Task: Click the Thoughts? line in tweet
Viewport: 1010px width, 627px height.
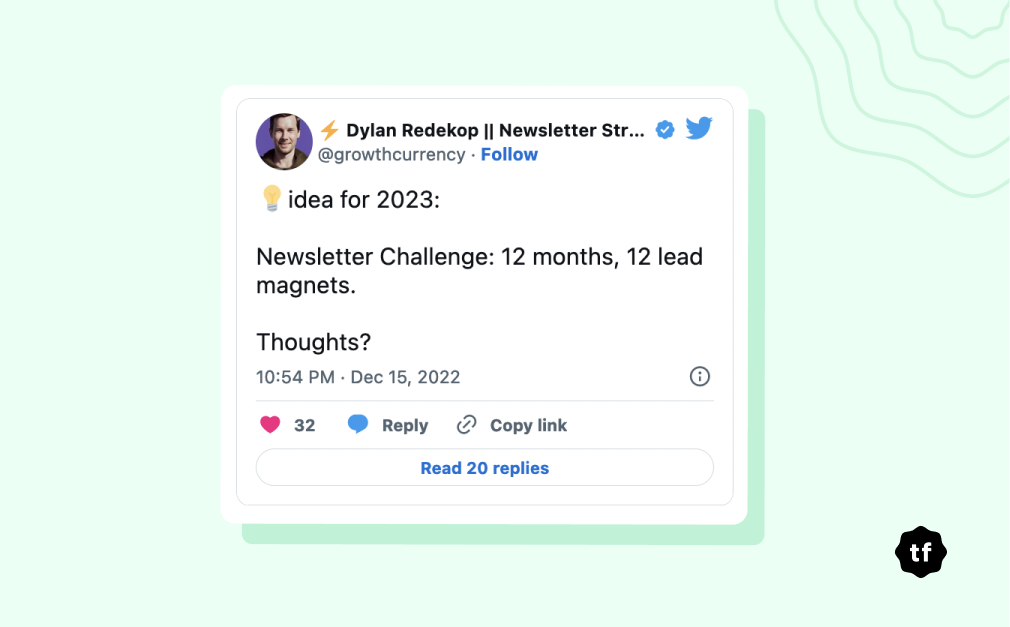Action: click(314, 342)
